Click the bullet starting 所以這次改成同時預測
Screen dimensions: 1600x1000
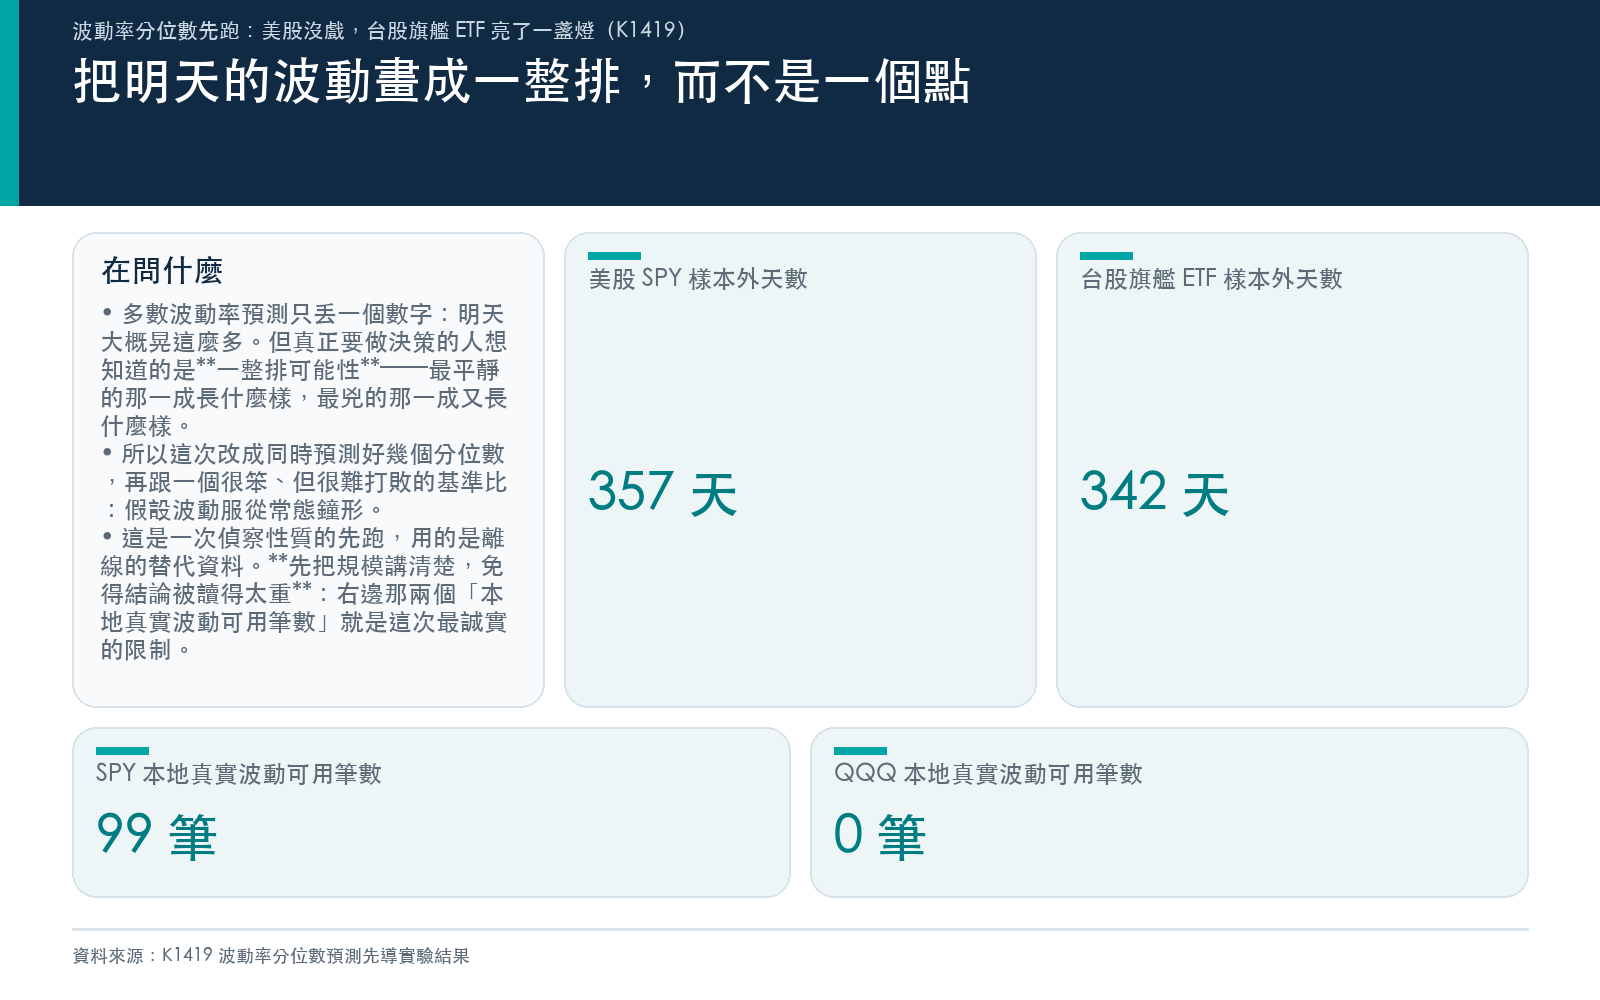[x=304, y=482]
